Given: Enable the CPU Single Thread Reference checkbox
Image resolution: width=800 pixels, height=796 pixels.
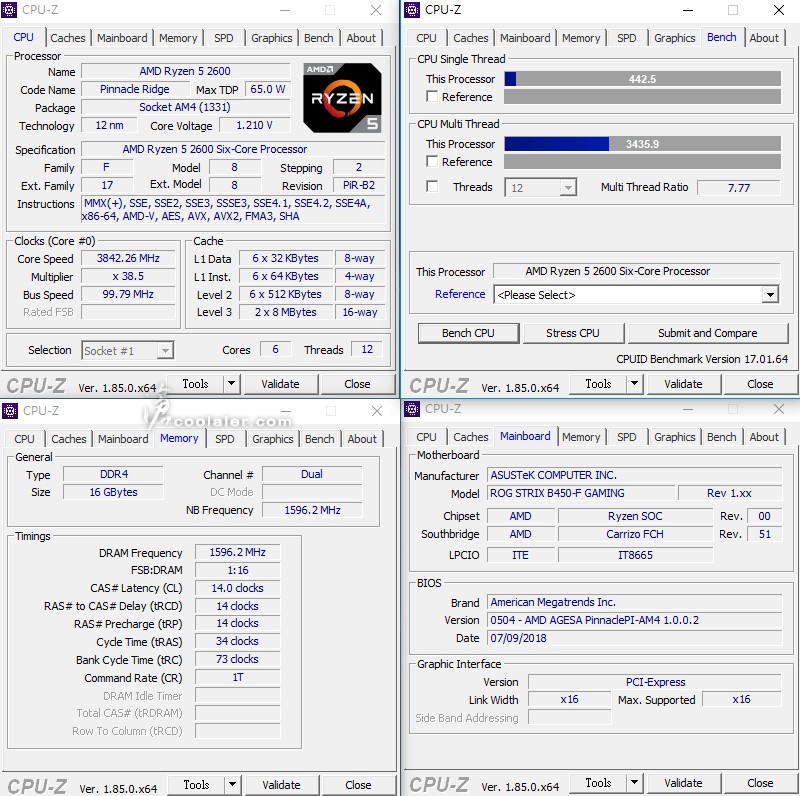Looking at the screenshot, I should (x=432, y=97).
